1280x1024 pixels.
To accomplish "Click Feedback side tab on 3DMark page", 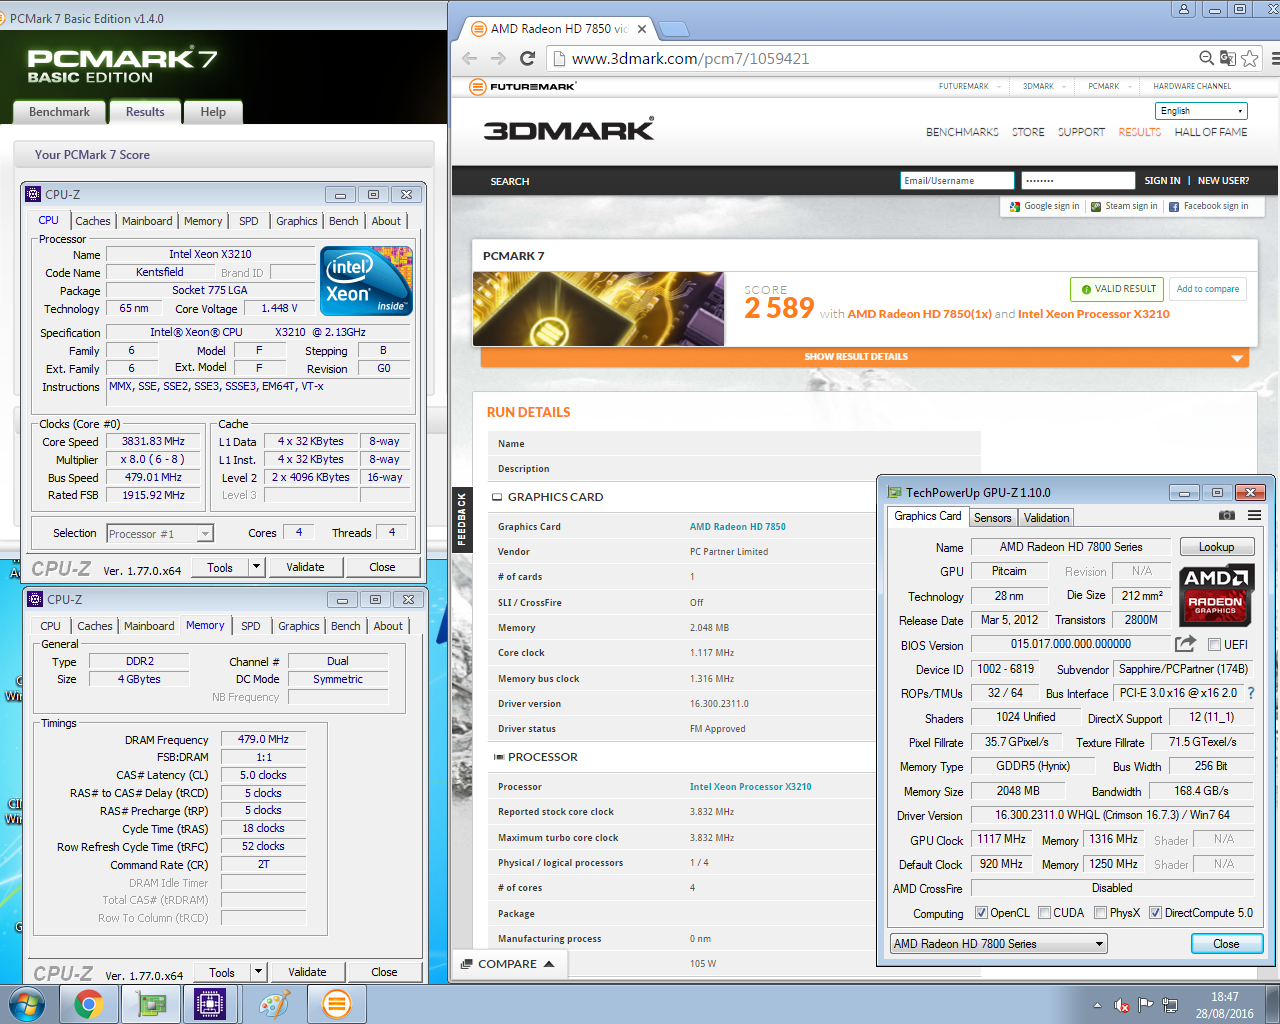I will pyautogui.click(x=462, y=519).
